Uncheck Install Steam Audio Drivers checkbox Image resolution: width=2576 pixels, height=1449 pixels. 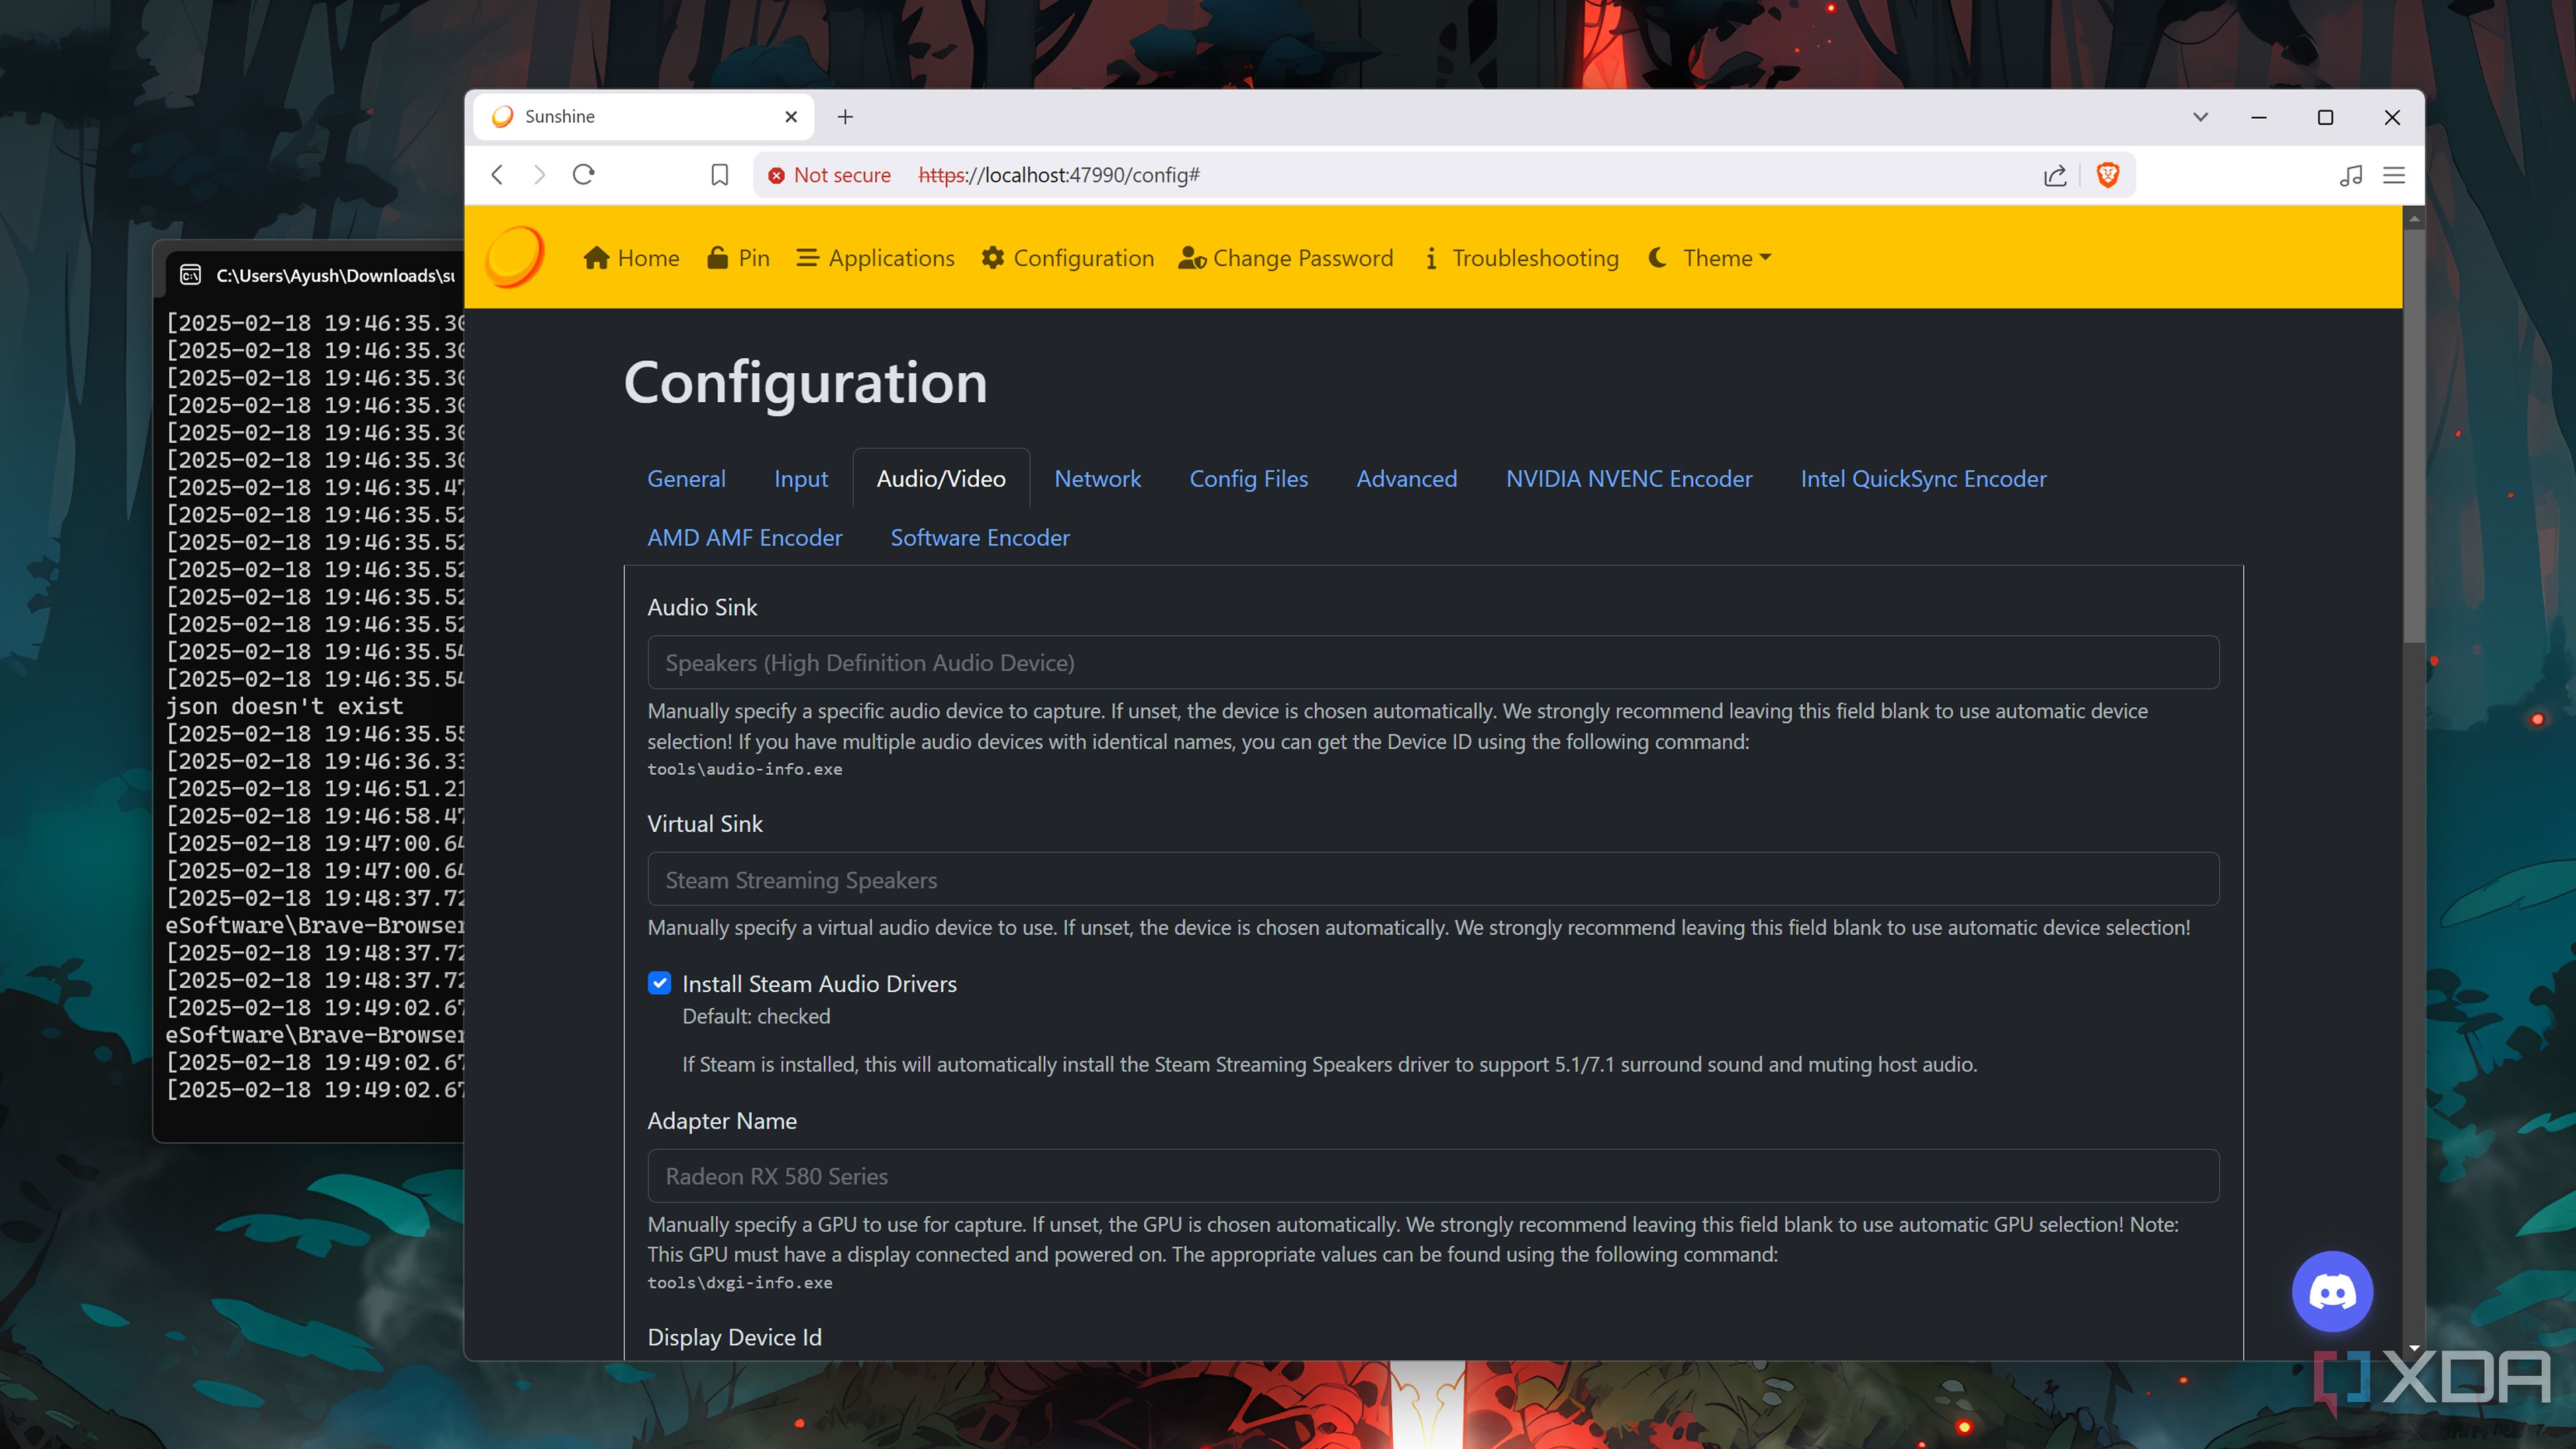(659, 984)
